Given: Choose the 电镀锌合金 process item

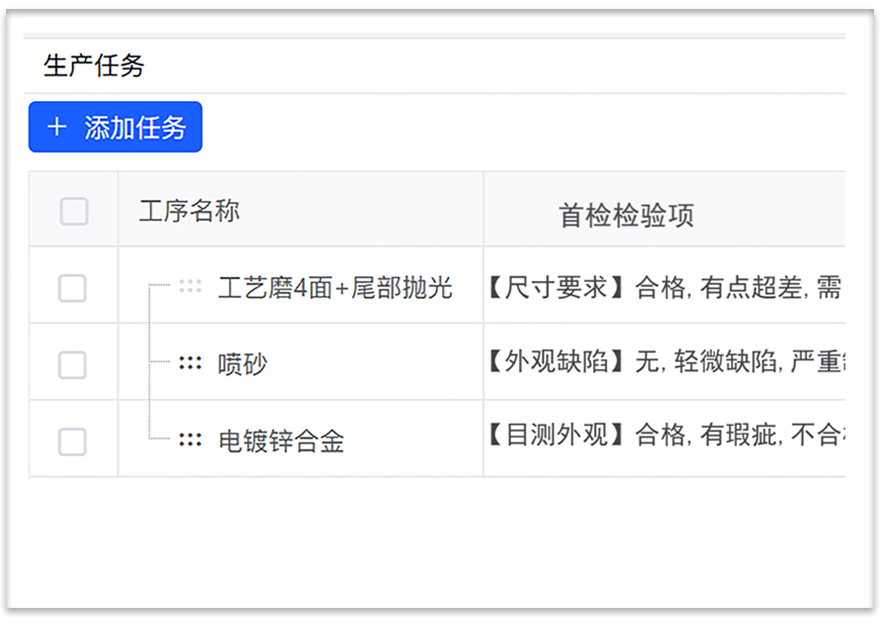Looking at the screenshot, I should point(281,441).
